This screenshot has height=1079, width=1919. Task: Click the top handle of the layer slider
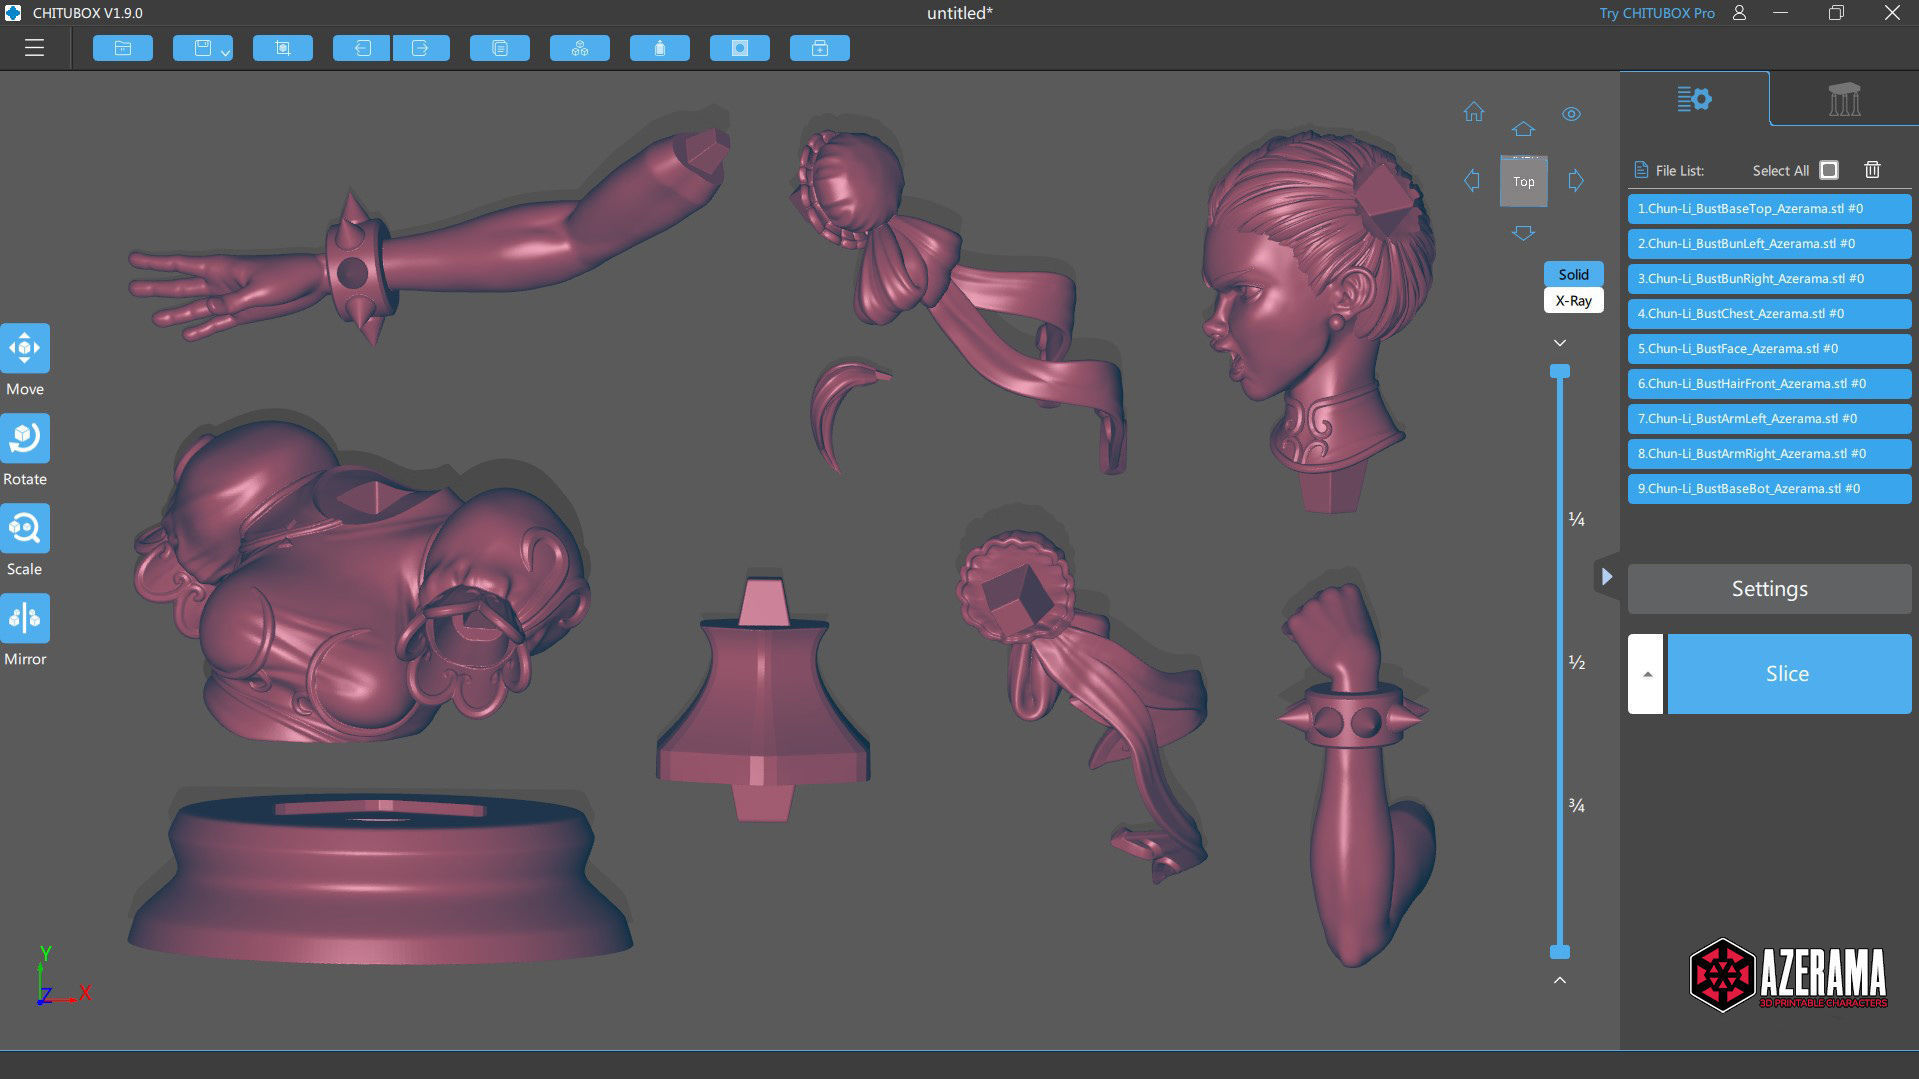(1559, 371)
